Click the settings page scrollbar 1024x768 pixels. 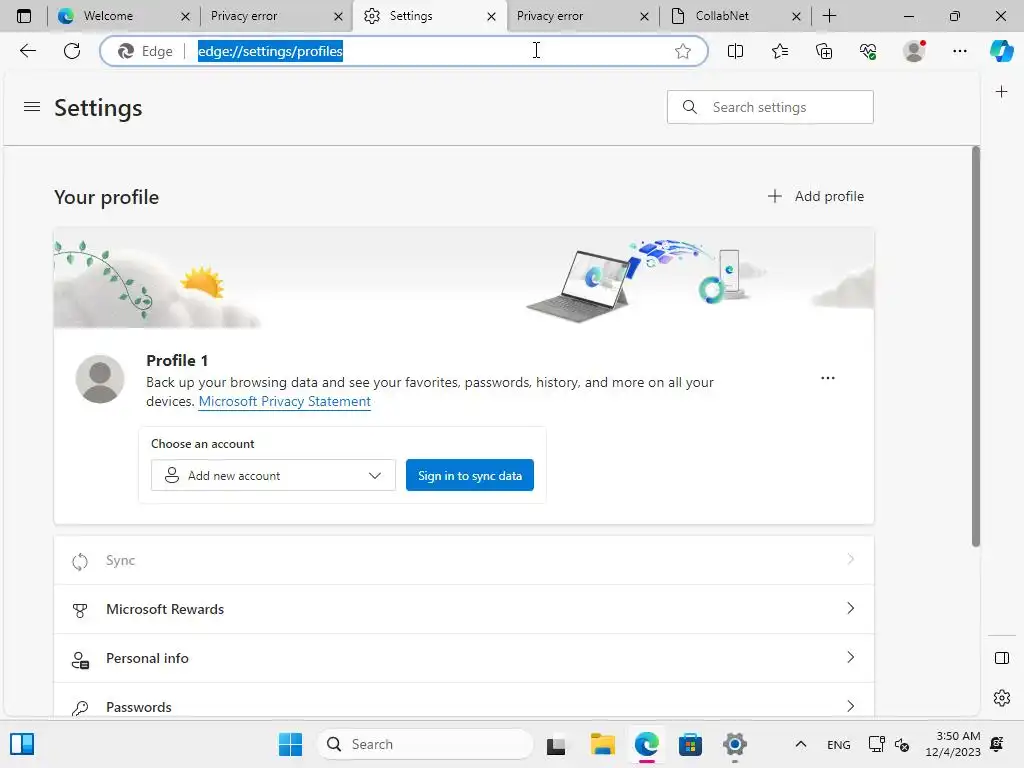(976, 346)
